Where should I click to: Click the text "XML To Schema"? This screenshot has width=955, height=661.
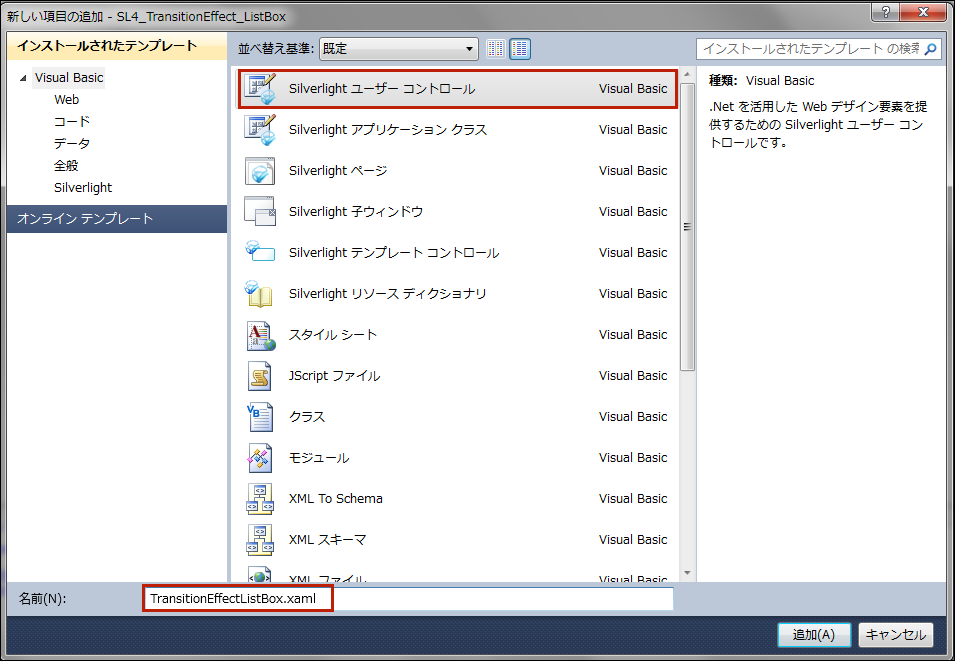point(336,498)
